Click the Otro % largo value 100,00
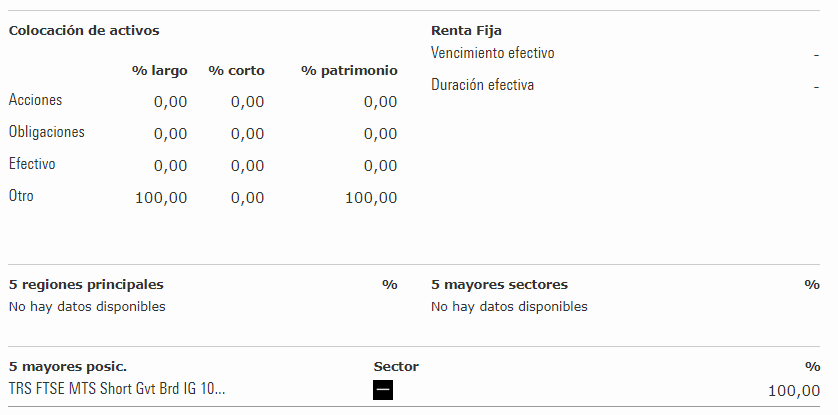The height and width of the screenshot is (415, 838). tap(161, 198)
